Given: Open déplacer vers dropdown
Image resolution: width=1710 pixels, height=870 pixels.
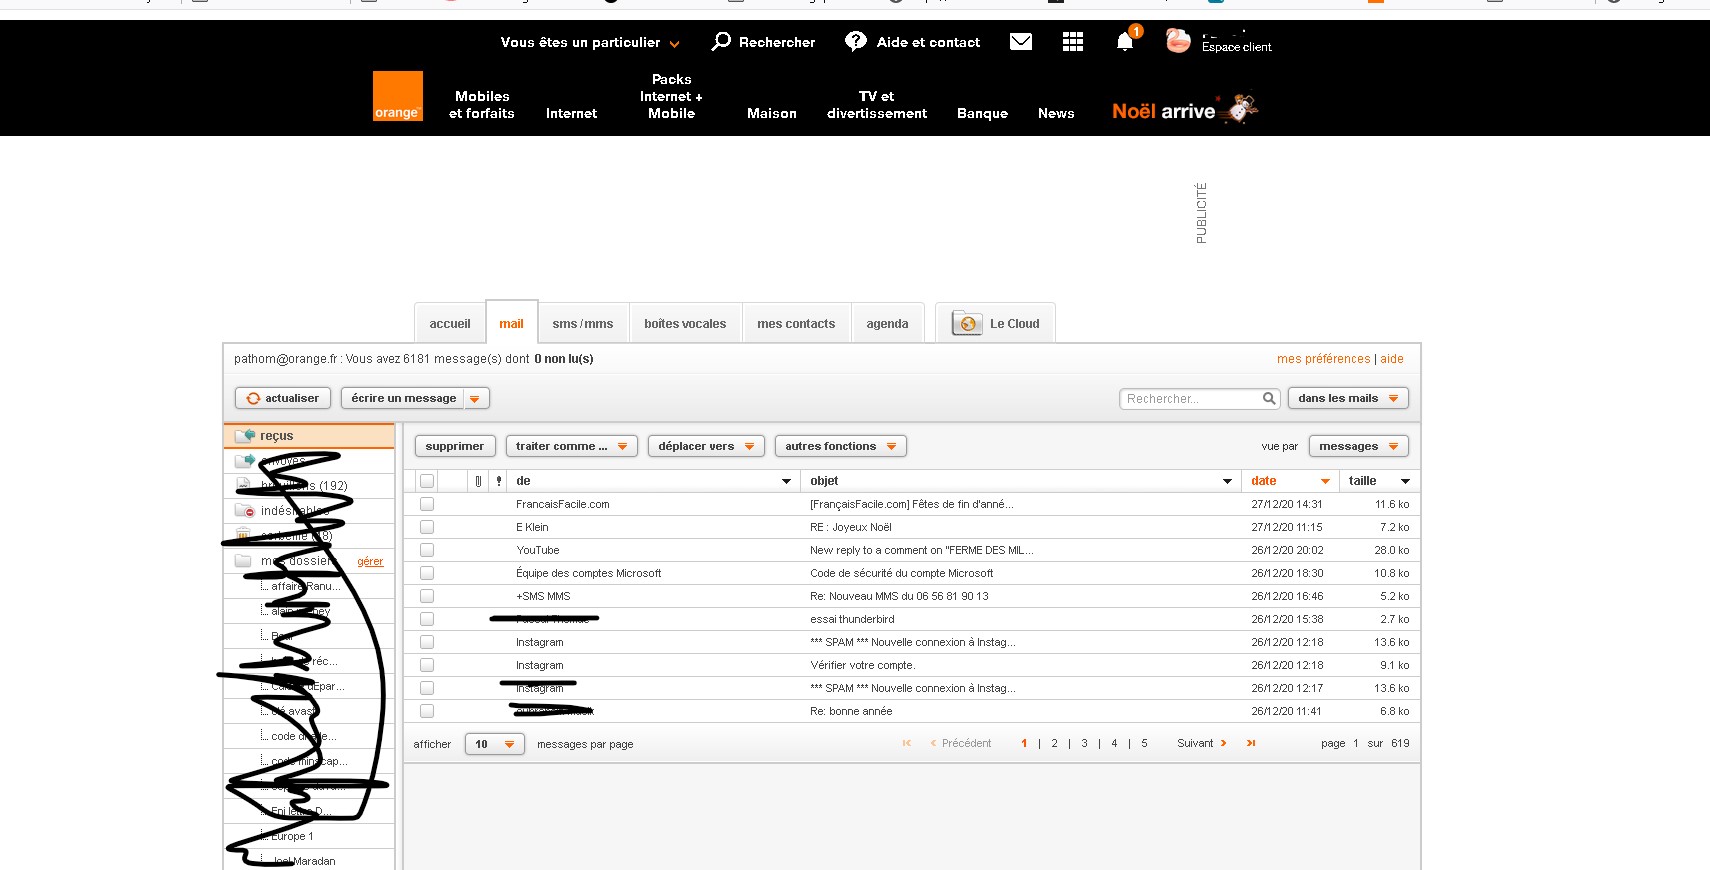Looking at the screenshot, I should [706, 446].
